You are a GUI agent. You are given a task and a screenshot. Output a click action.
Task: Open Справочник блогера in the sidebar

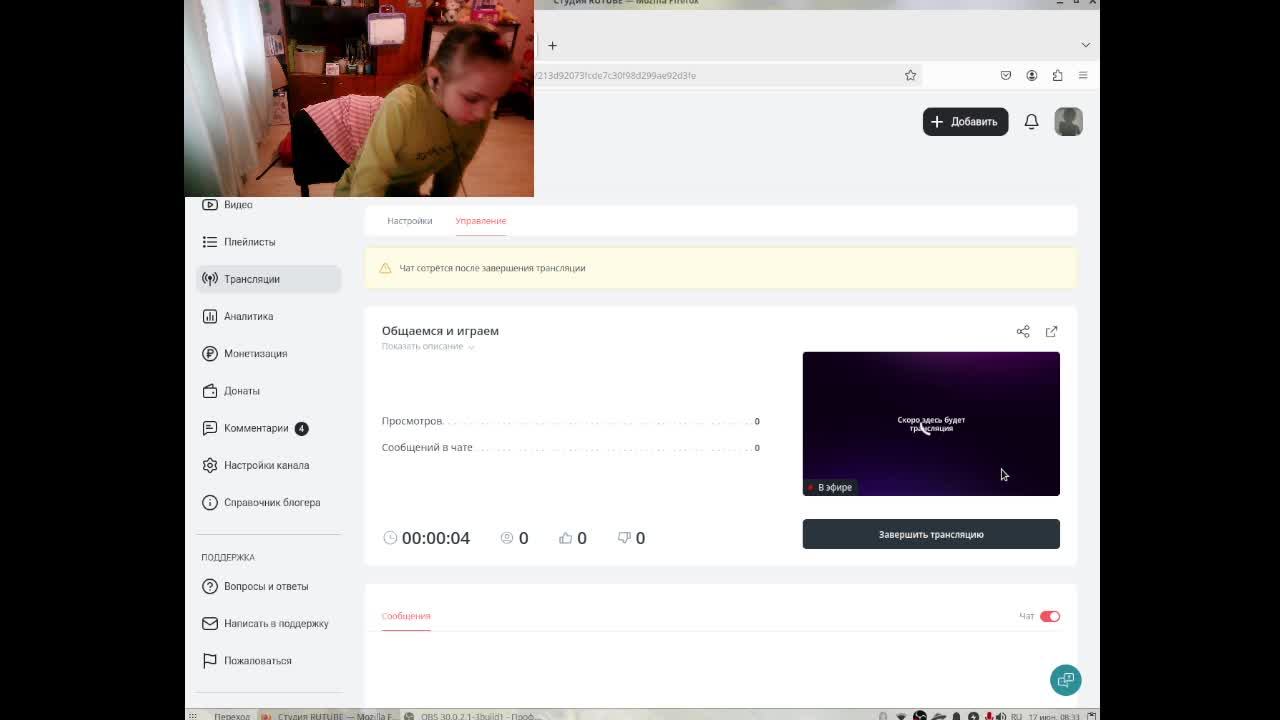(268, 503)
